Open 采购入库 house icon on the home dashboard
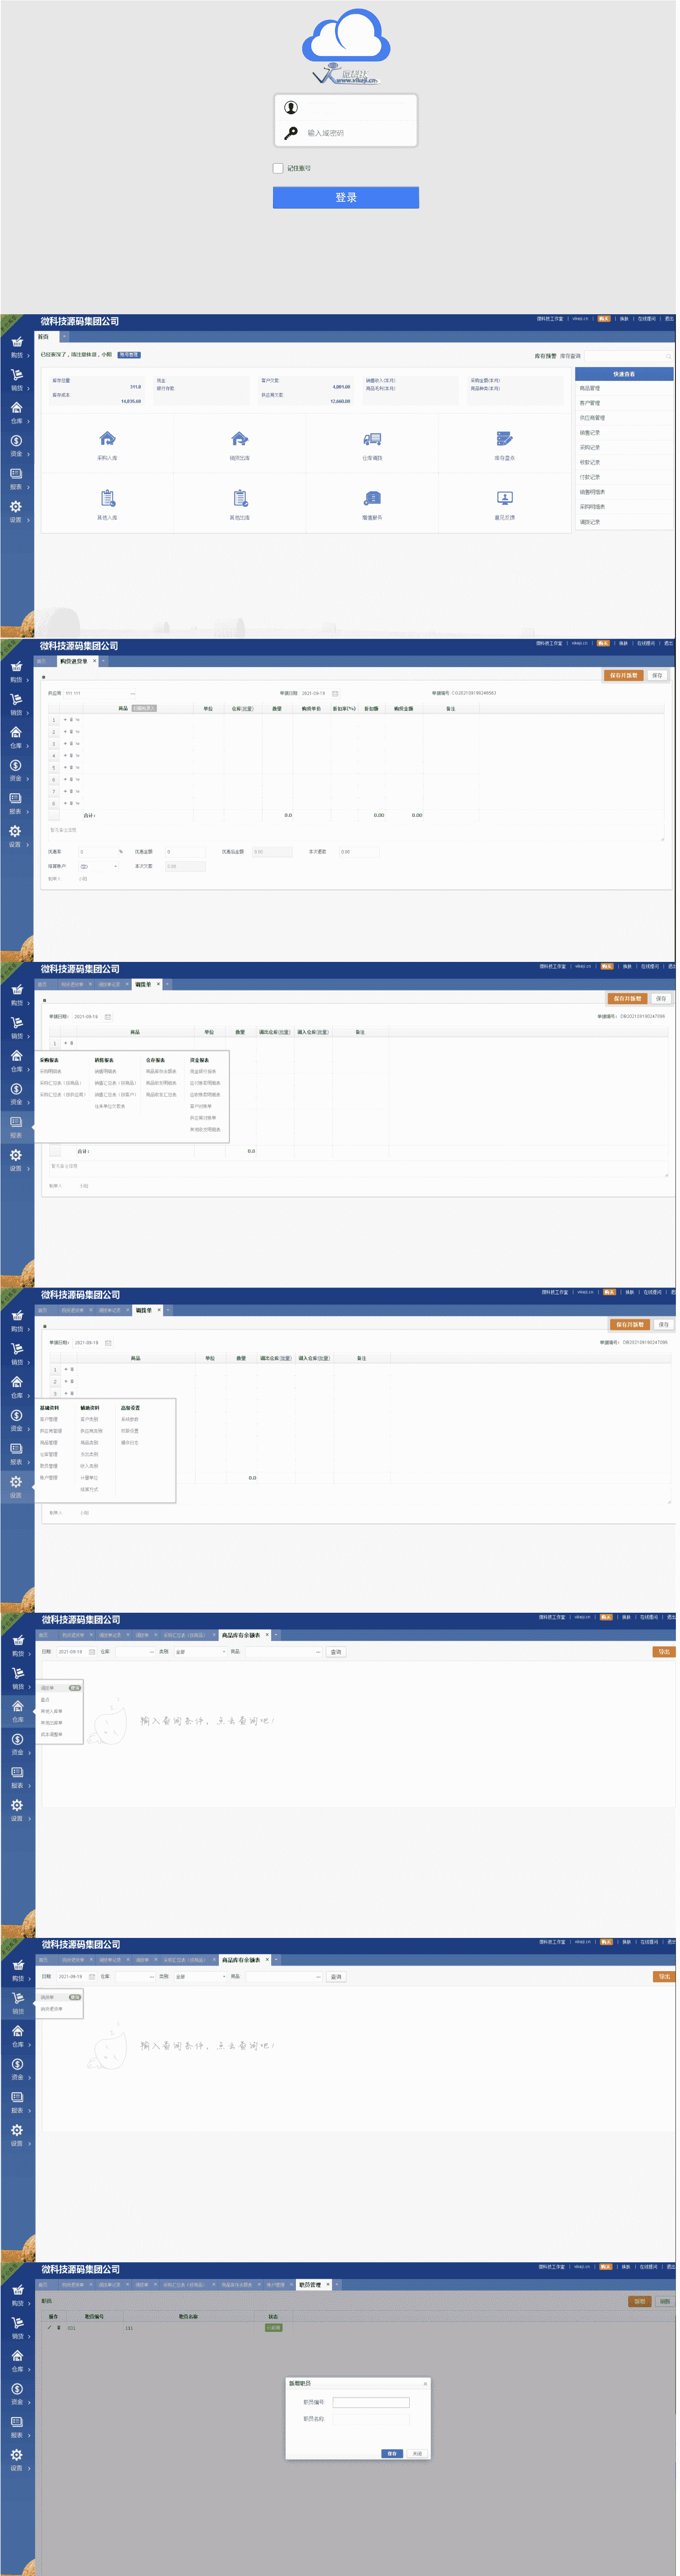This screenshot has height=2576, width=680. pyautogui.click(x=107, y=439)
